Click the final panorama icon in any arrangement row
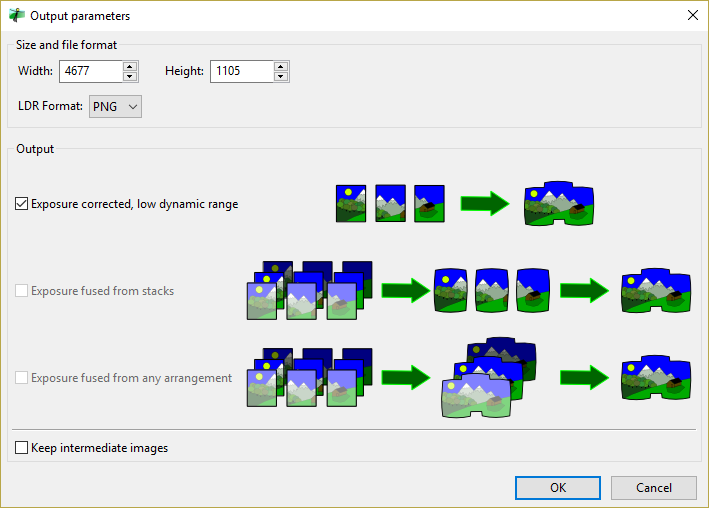The image size is (709, 508). 656,377
